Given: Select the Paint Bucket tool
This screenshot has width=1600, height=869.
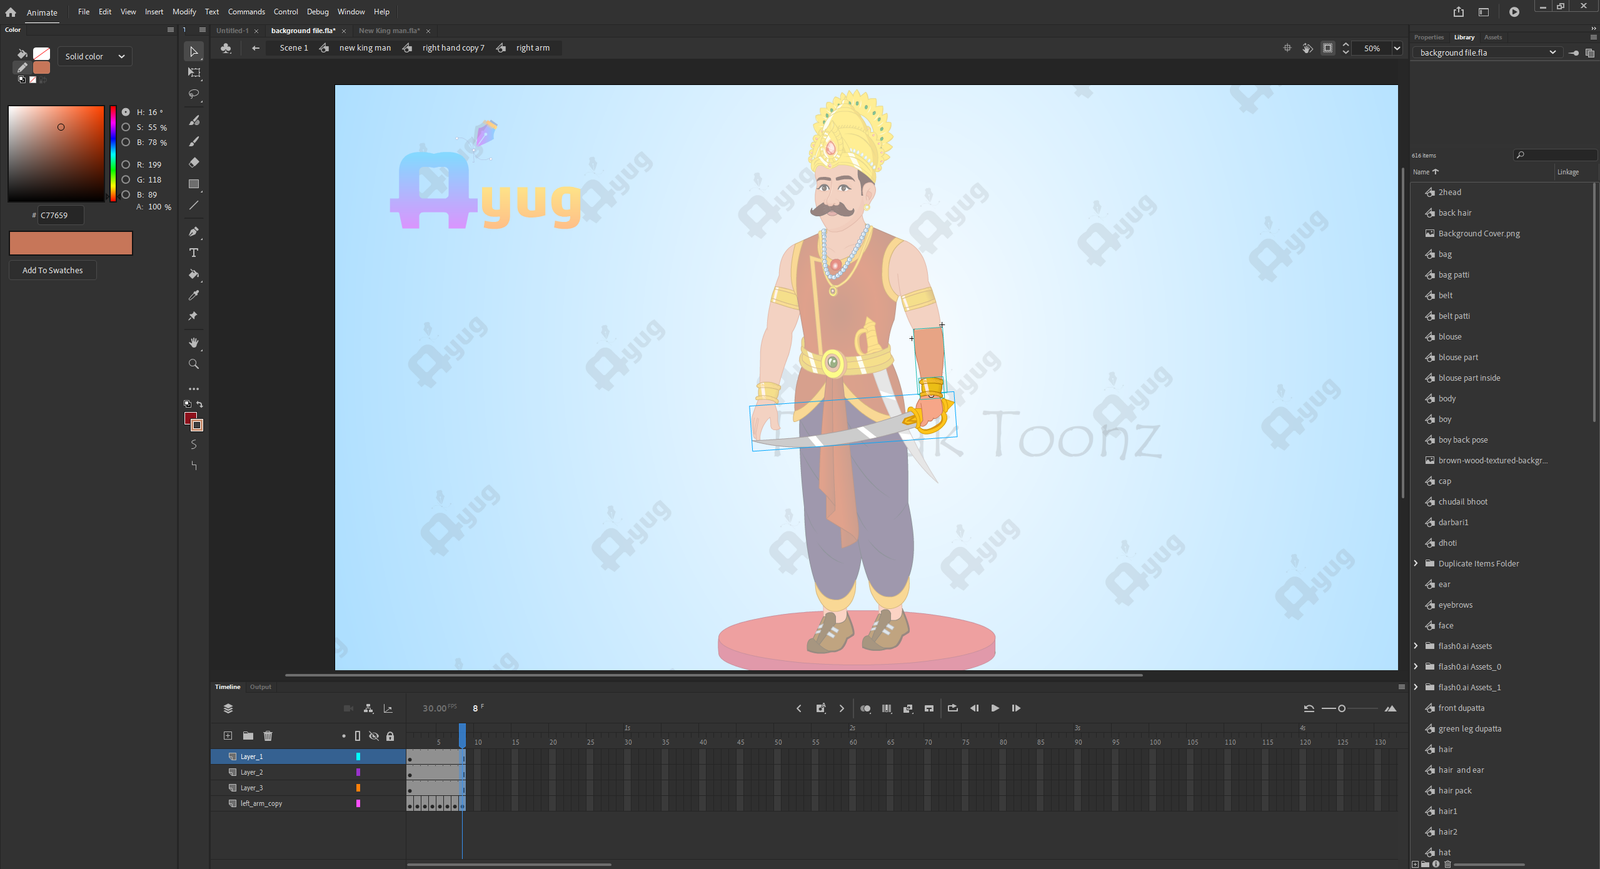Looking at the screenshot, I should point(194,274).
